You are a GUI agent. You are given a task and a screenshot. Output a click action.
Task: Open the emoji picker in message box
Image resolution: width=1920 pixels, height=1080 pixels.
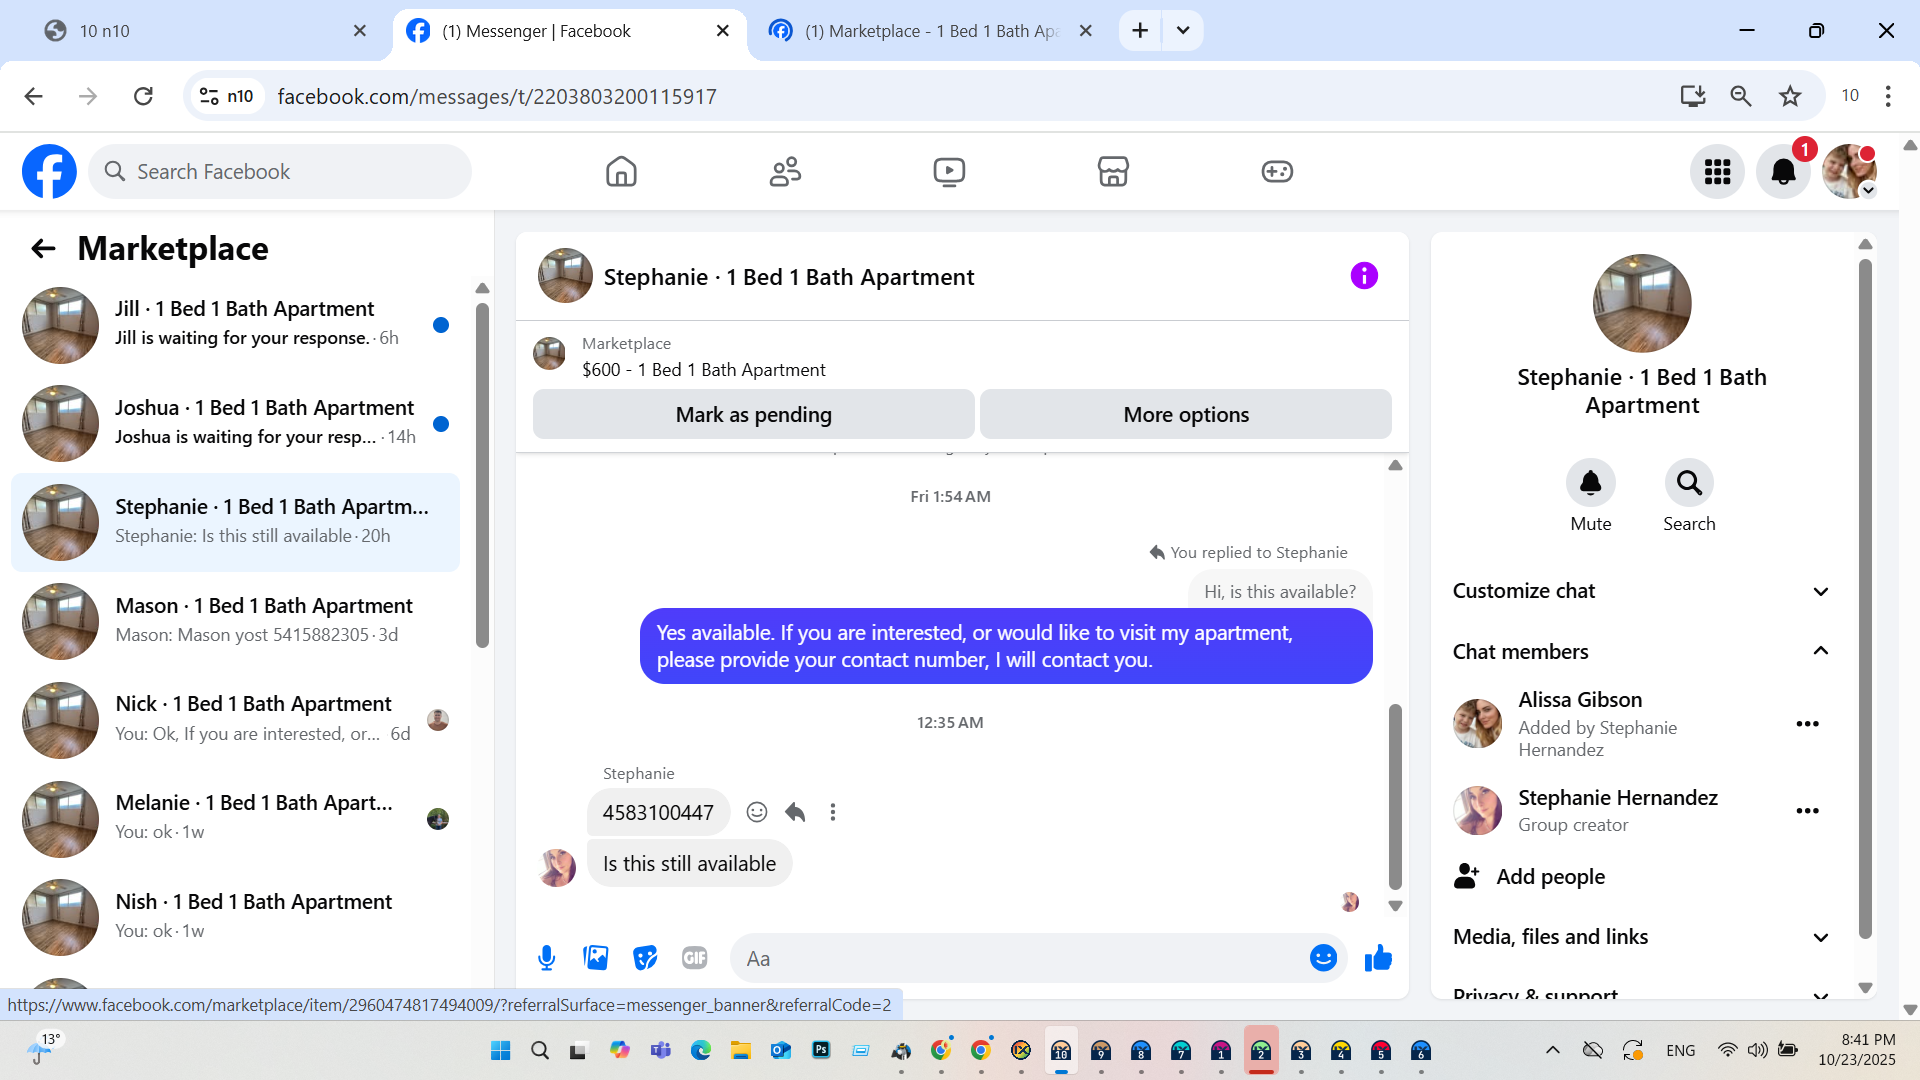point(1323,958)
